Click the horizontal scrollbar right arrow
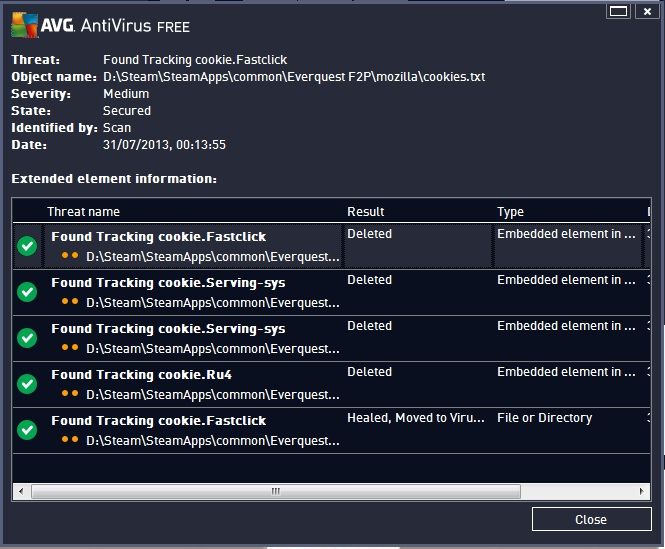 [642, 491]
